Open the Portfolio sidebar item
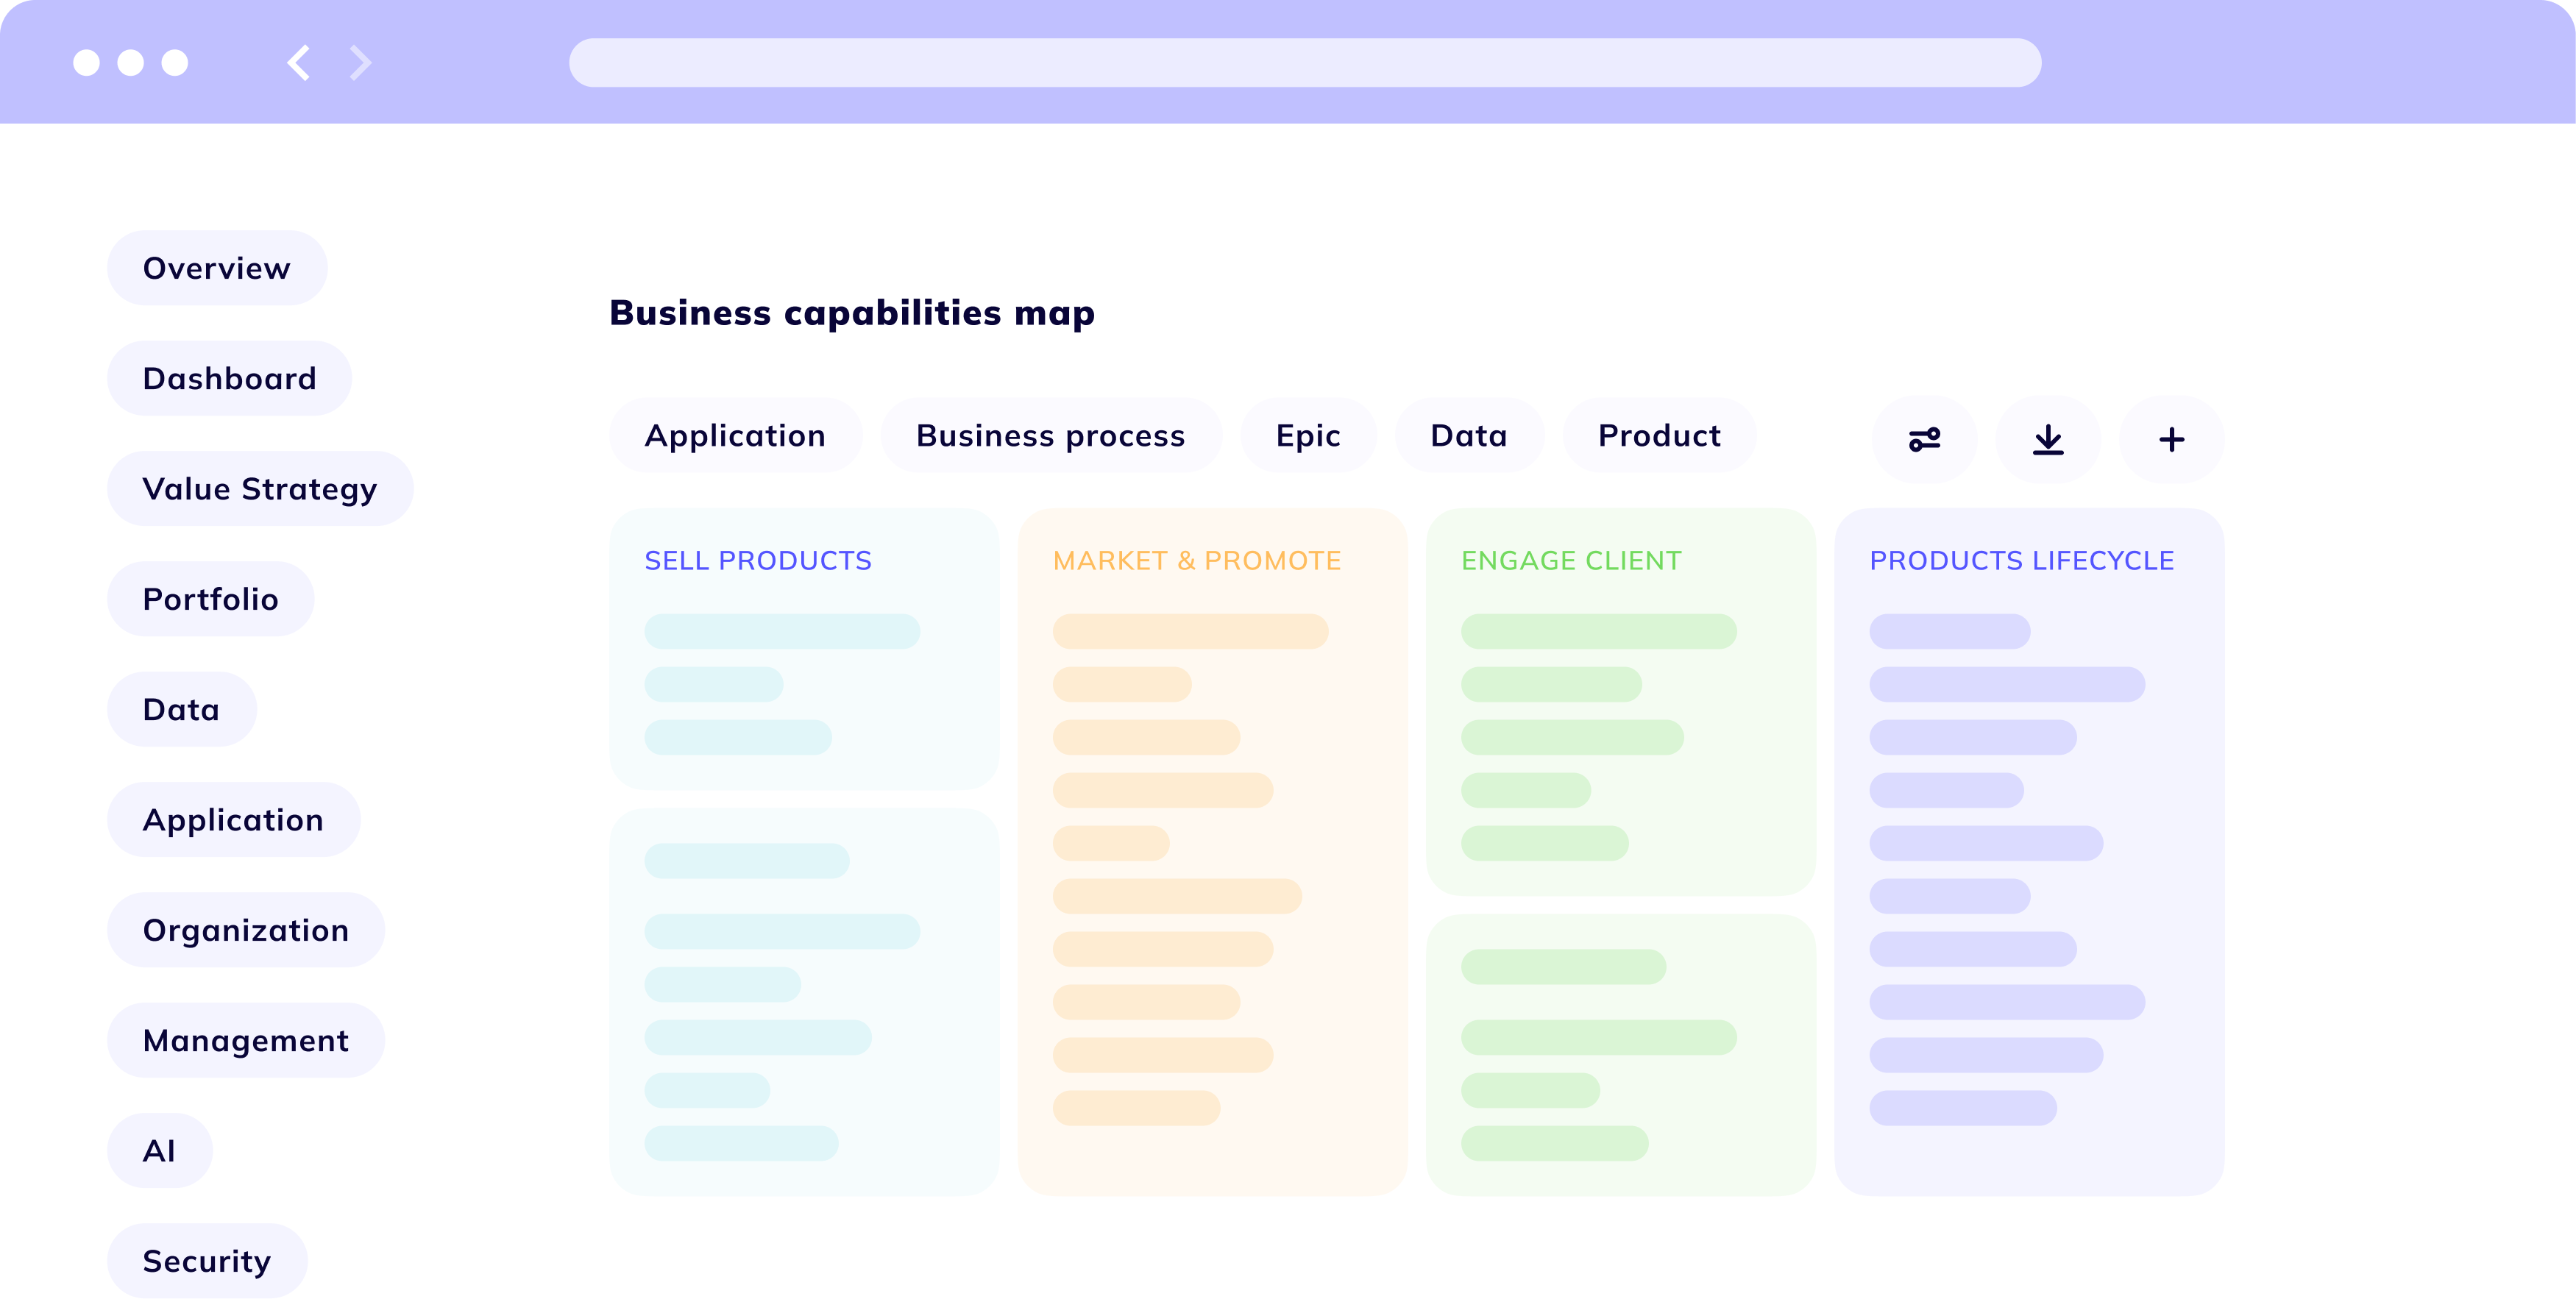 210,599
